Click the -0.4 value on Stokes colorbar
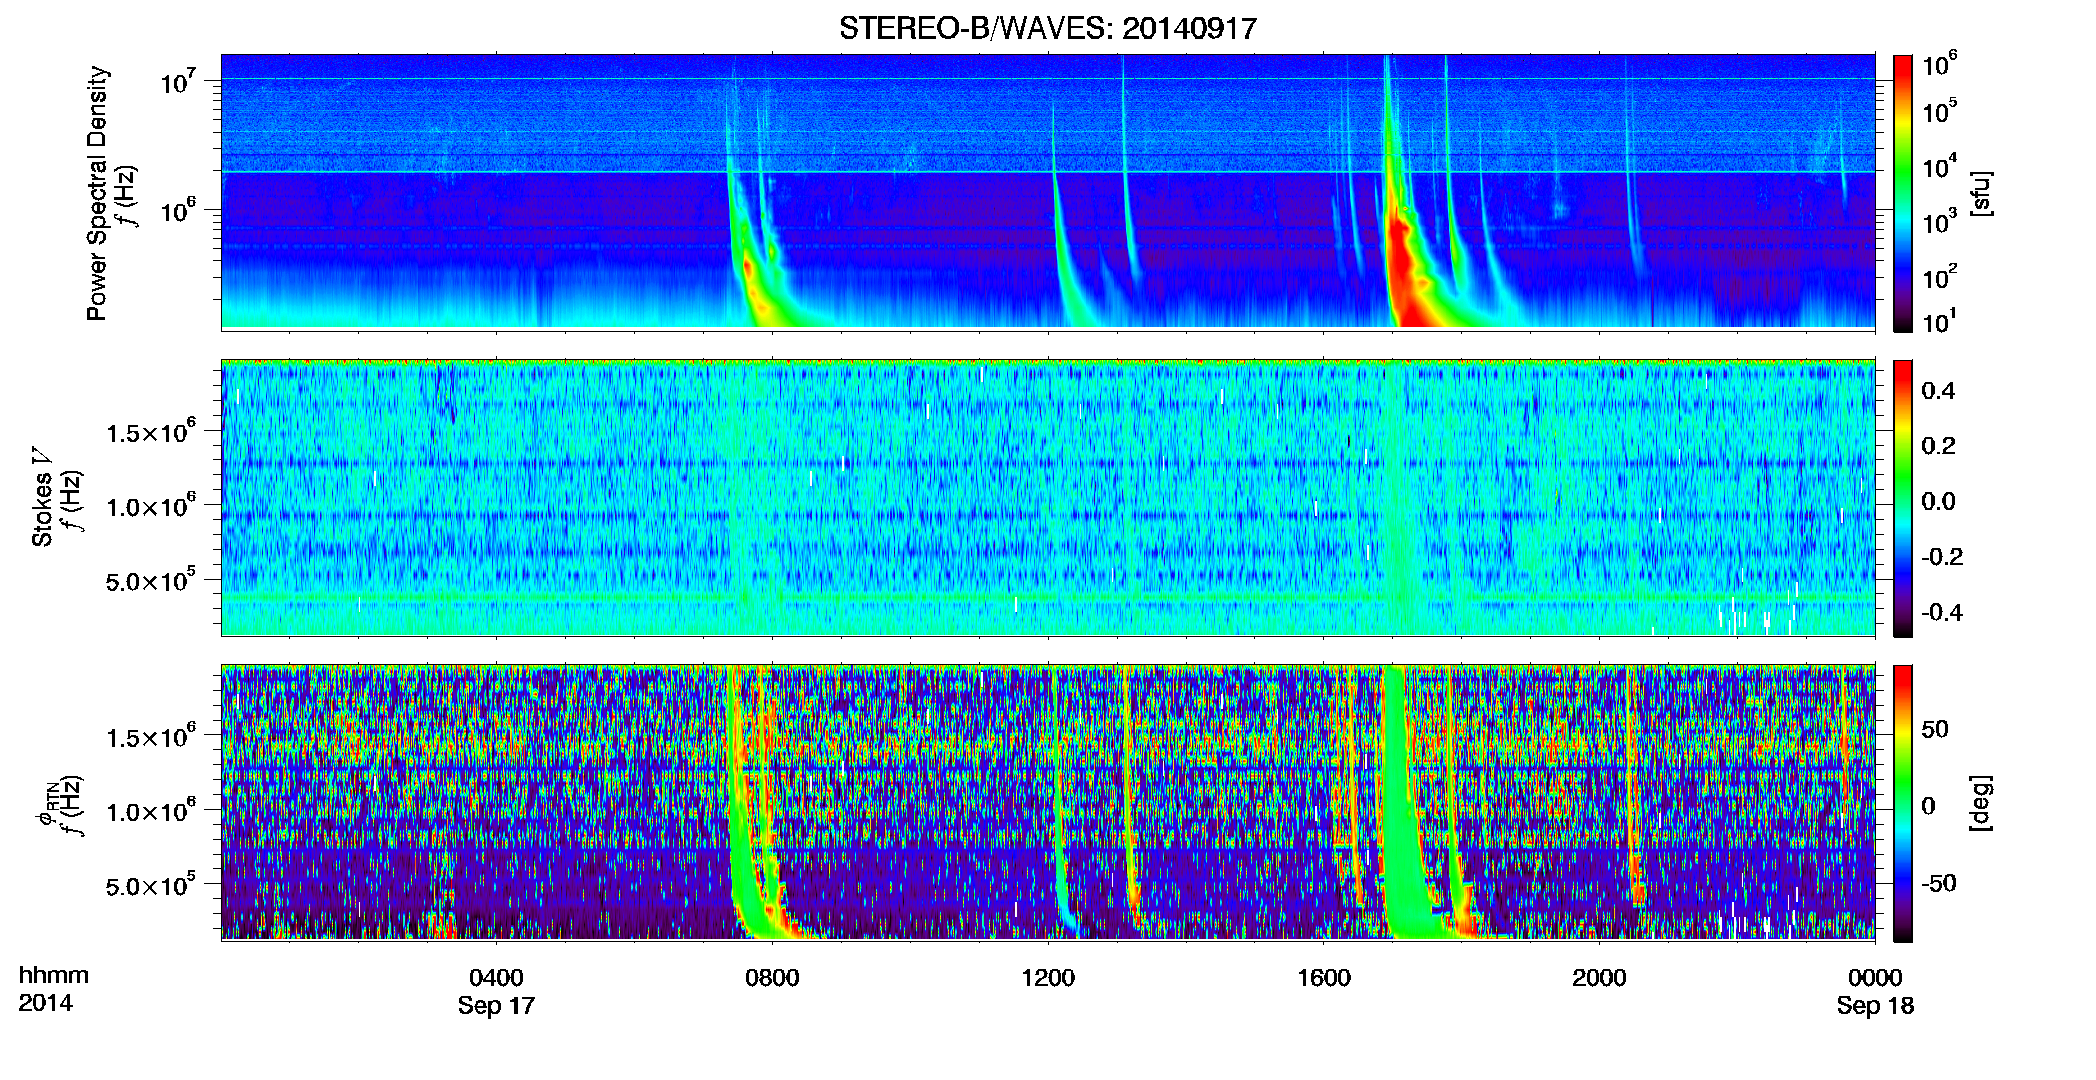 [1942, 612]
